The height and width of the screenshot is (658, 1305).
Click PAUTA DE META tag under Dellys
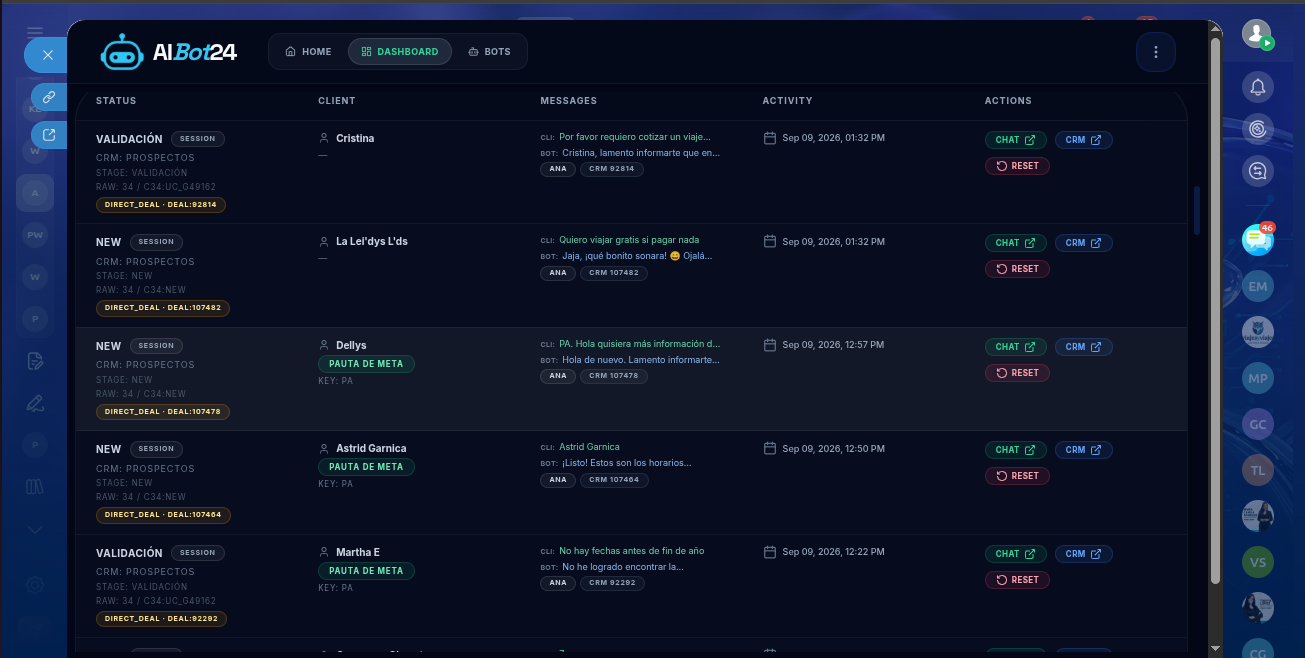point(366,364)
